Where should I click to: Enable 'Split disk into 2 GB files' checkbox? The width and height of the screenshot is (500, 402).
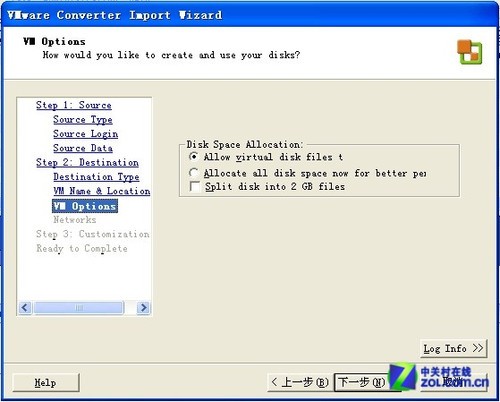pos(195,186)
